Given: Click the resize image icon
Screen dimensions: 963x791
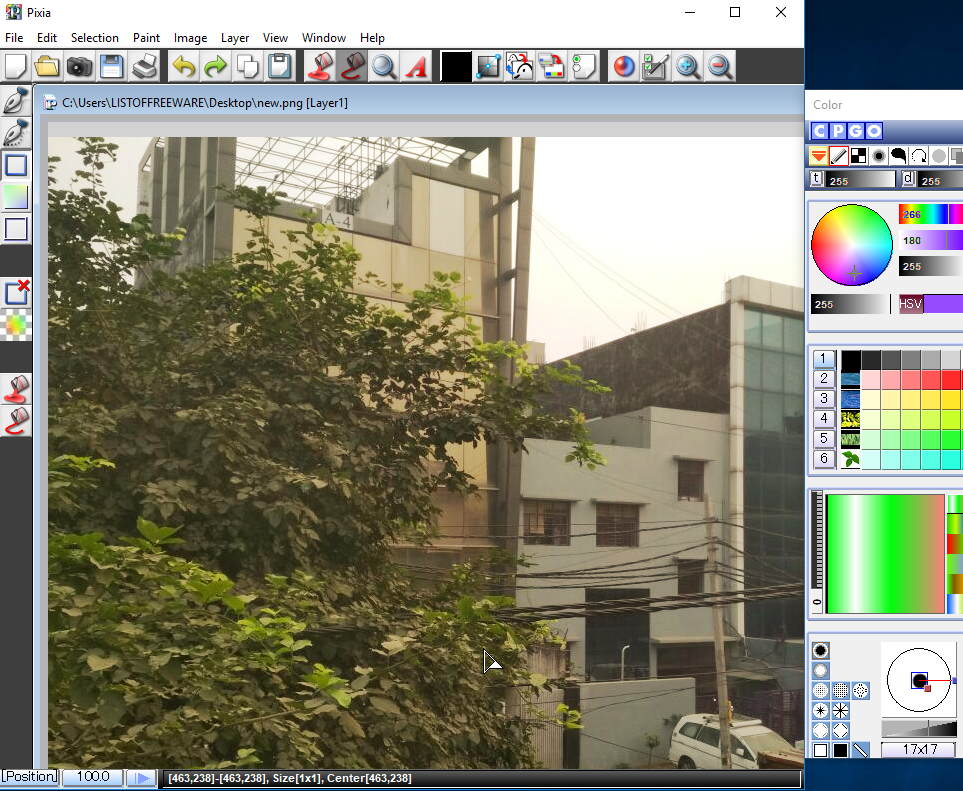Looking at the screenshot, I should click(x=488, y=66).
